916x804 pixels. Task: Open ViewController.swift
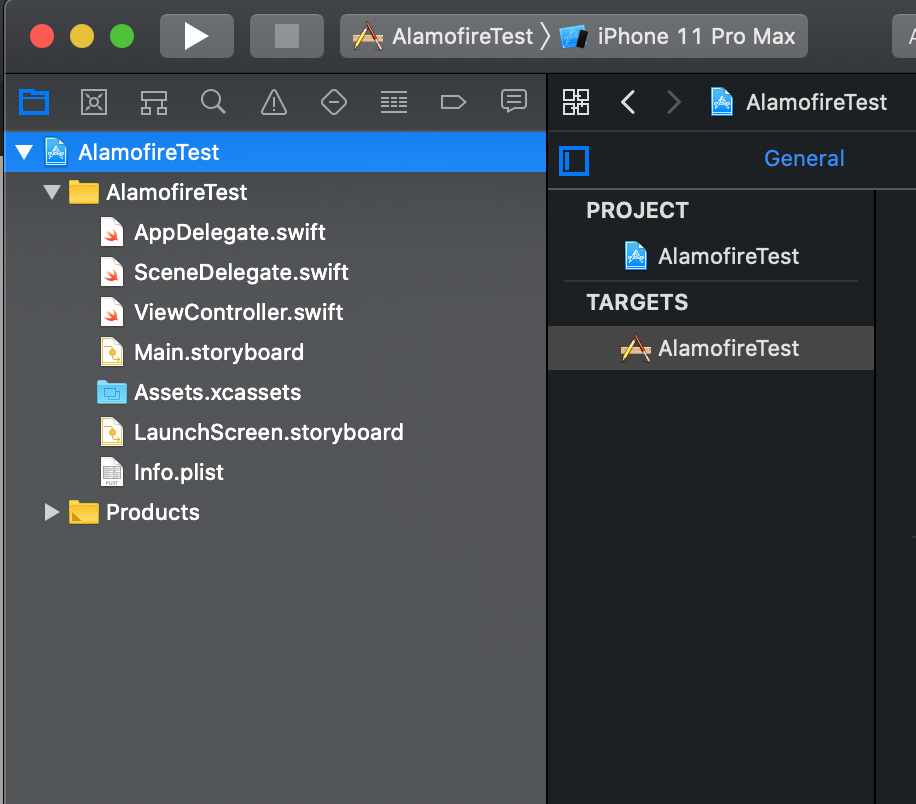pyautogui.click(x=238, y=312)
